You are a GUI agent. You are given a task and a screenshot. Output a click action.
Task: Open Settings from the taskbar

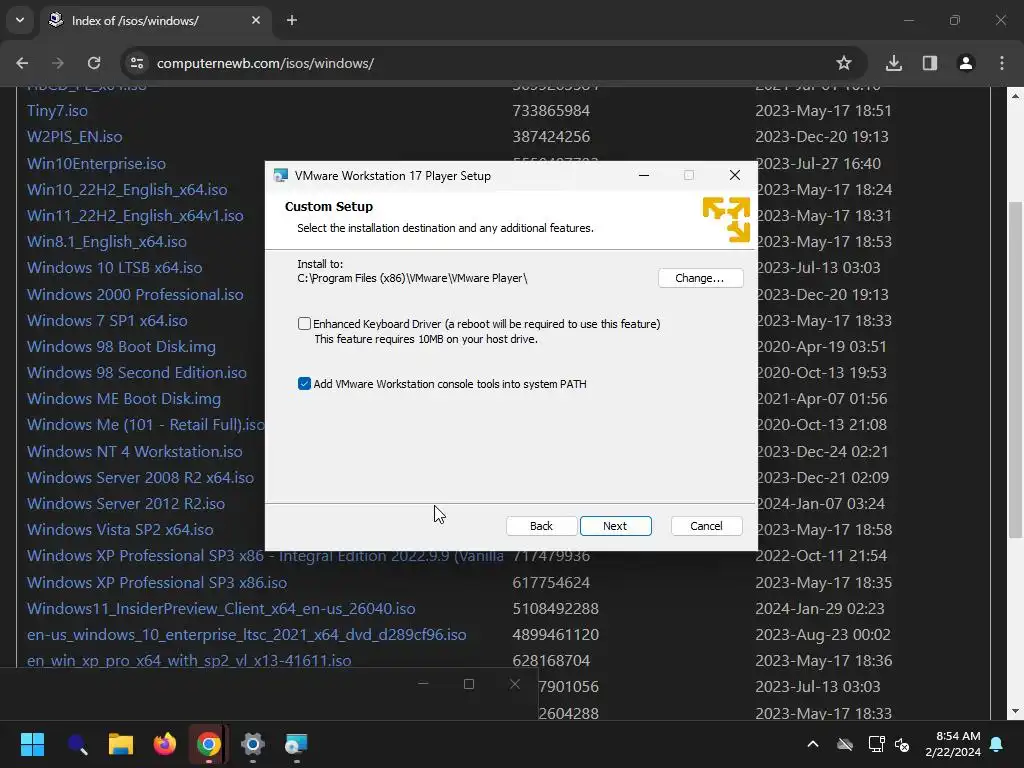(x=252, y=744)
